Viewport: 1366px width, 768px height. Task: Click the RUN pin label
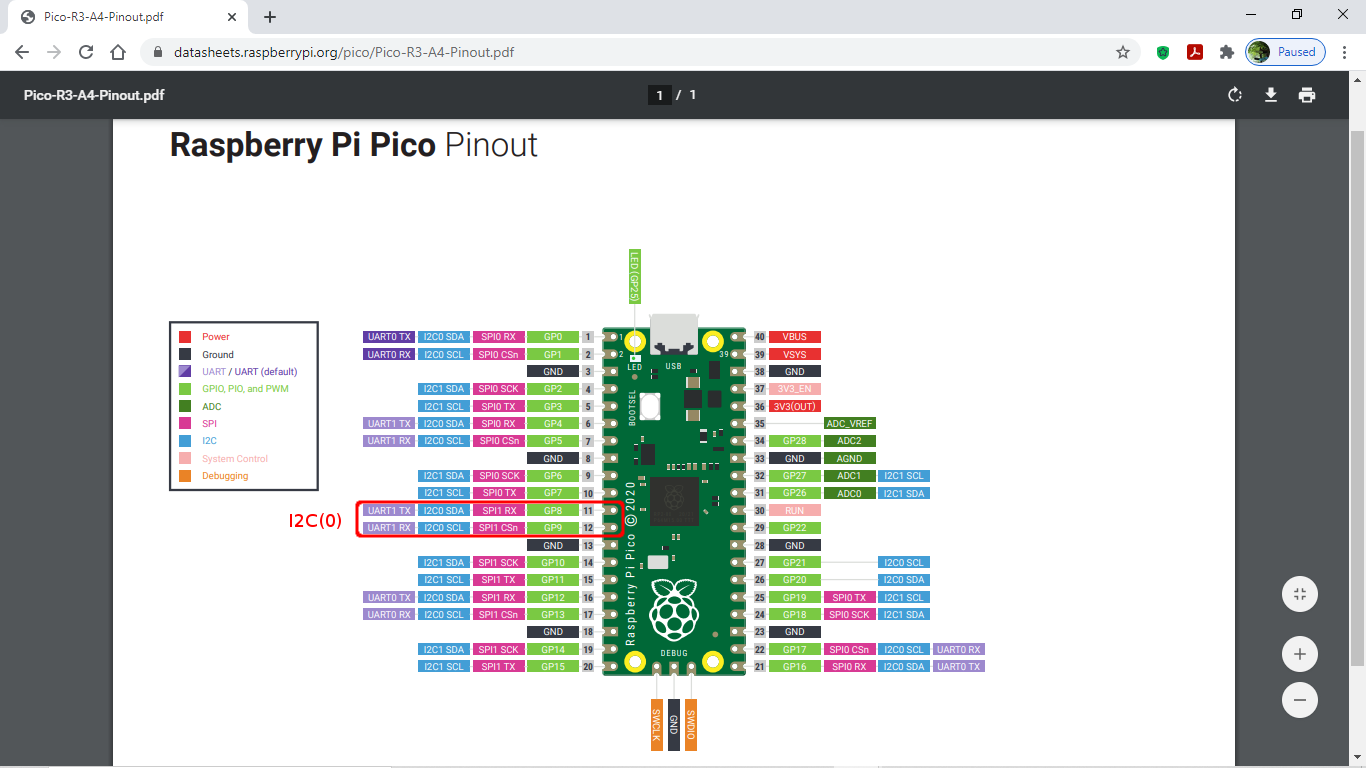click(795, 510)
